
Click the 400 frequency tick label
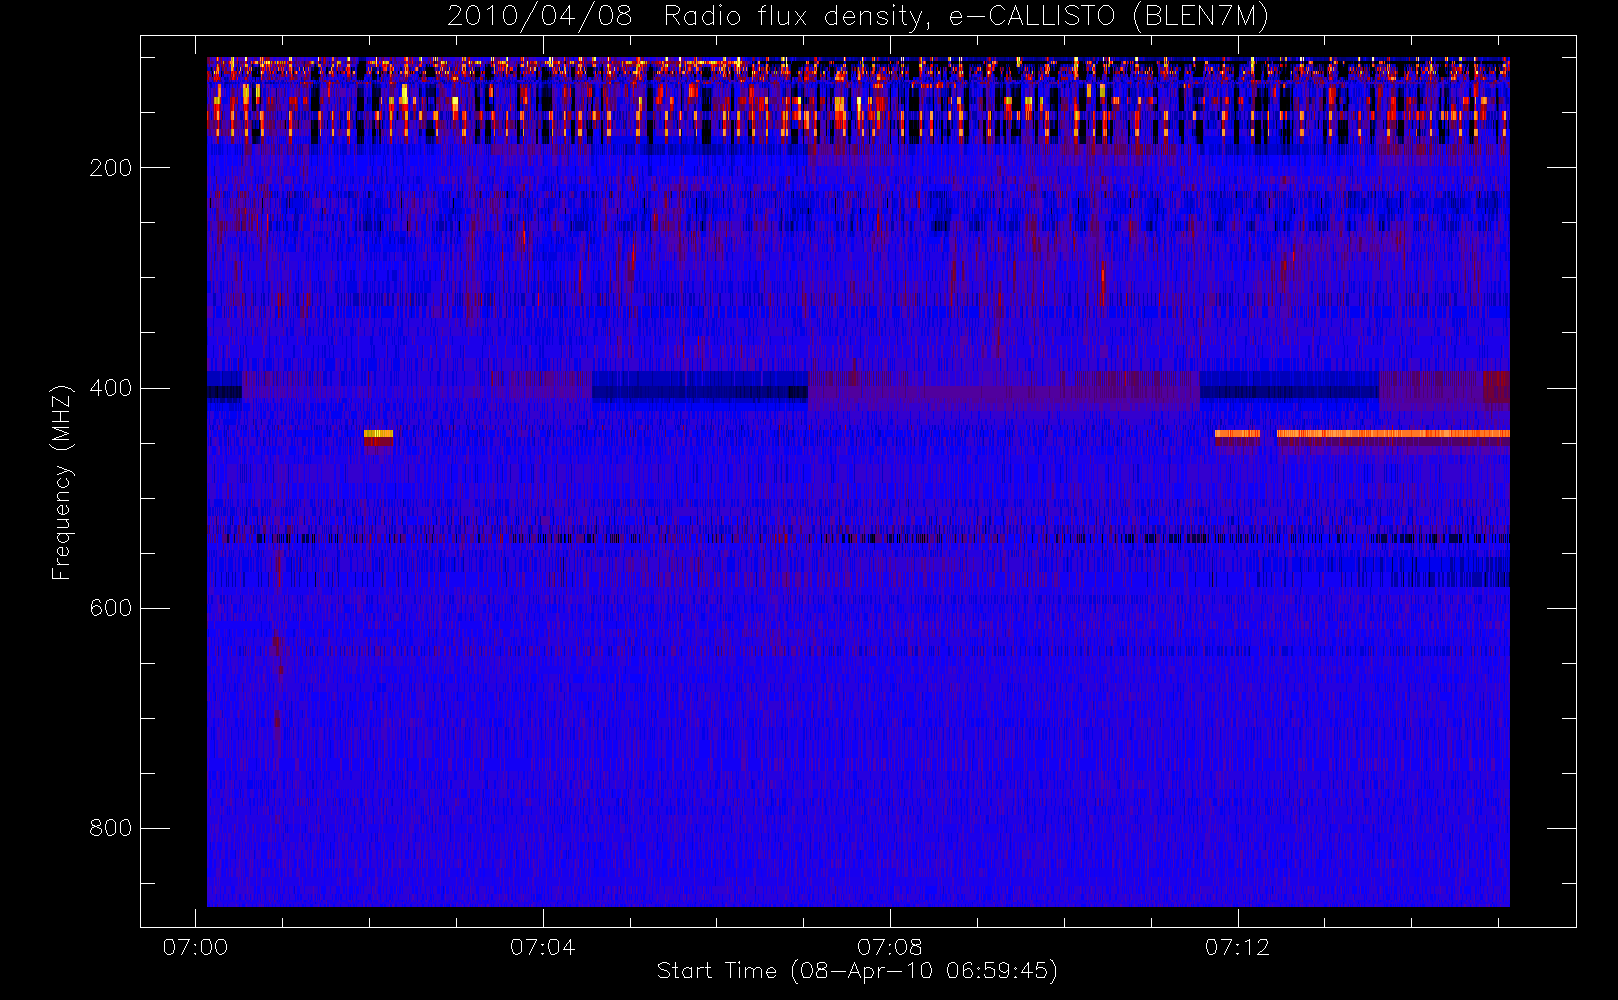[x=110, y=388]
